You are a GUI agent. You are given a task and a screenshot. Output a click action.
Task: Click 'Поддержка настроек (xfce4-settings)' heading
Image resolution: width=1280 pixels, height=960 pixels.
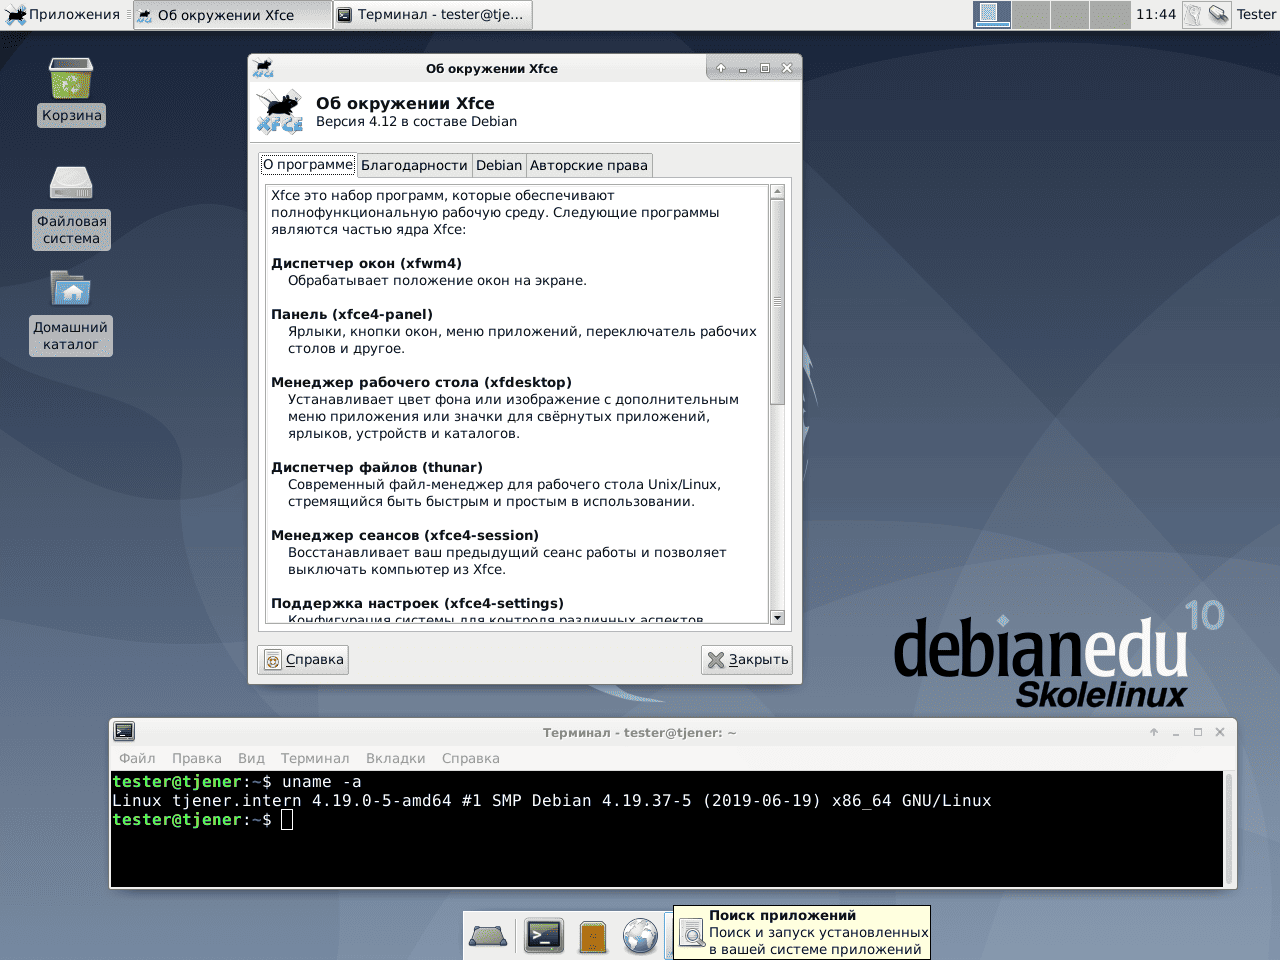point(417,603)
